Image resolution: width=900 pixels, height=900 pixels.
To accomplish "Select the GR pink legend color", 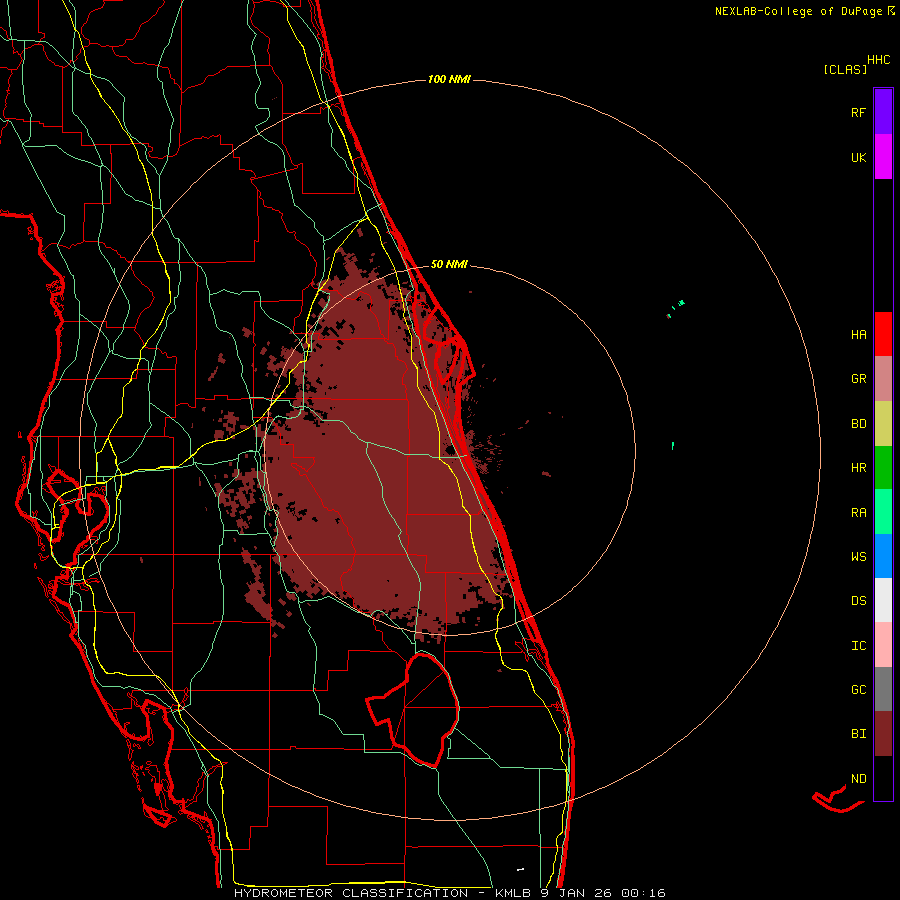I will (883, 379).
